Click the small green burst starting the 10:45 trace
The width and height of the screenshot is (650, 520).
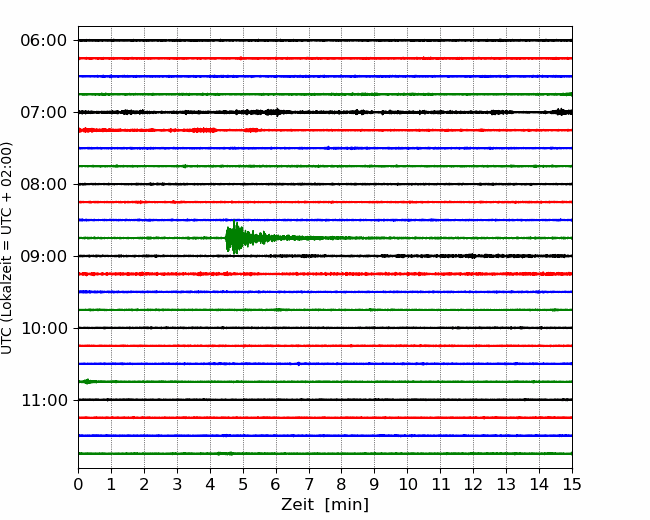click(87, 381)
